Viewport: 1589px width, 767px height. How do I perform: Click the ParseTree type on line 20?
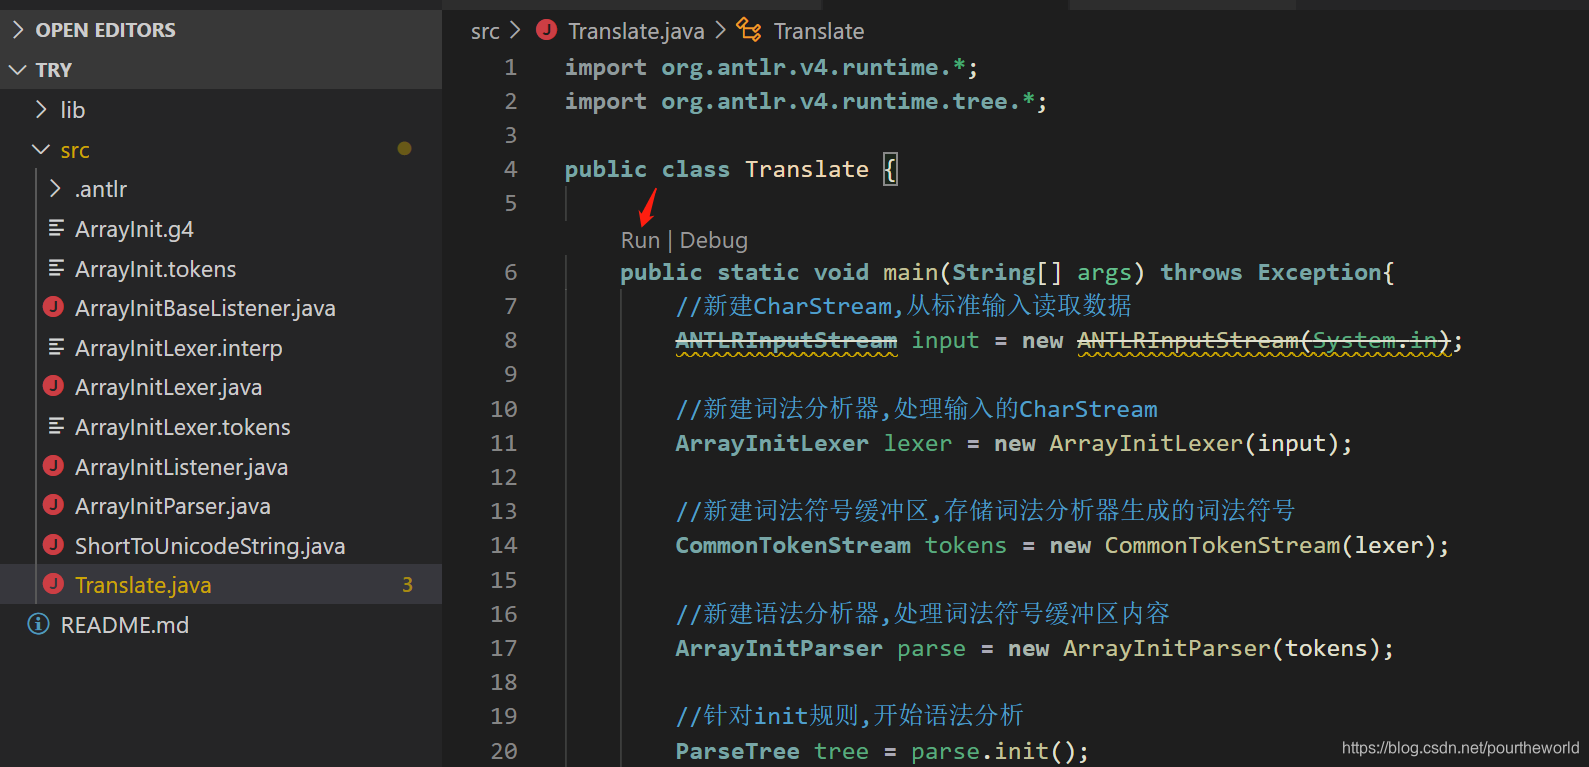(737, 751)
